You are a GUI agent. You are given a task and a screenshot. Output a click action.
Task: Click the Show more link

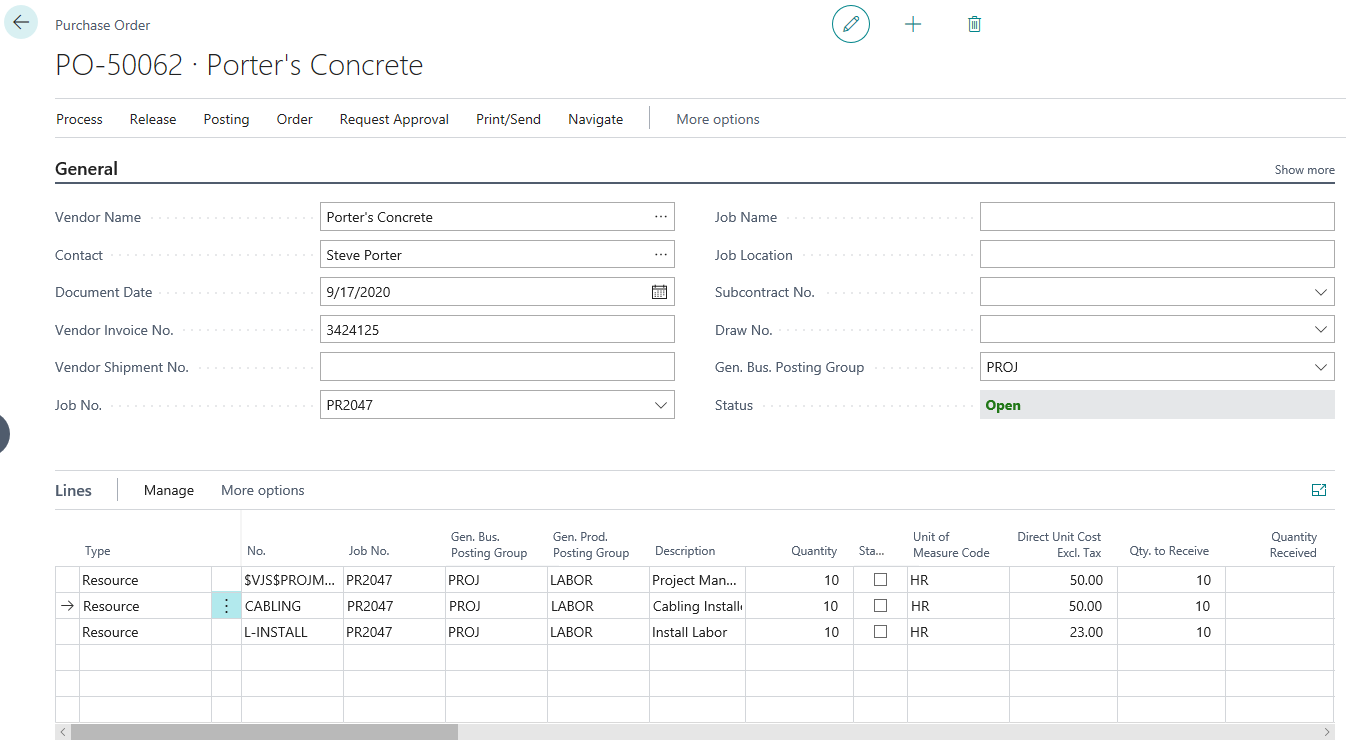pyautogui.click(x=1304, y=170)
